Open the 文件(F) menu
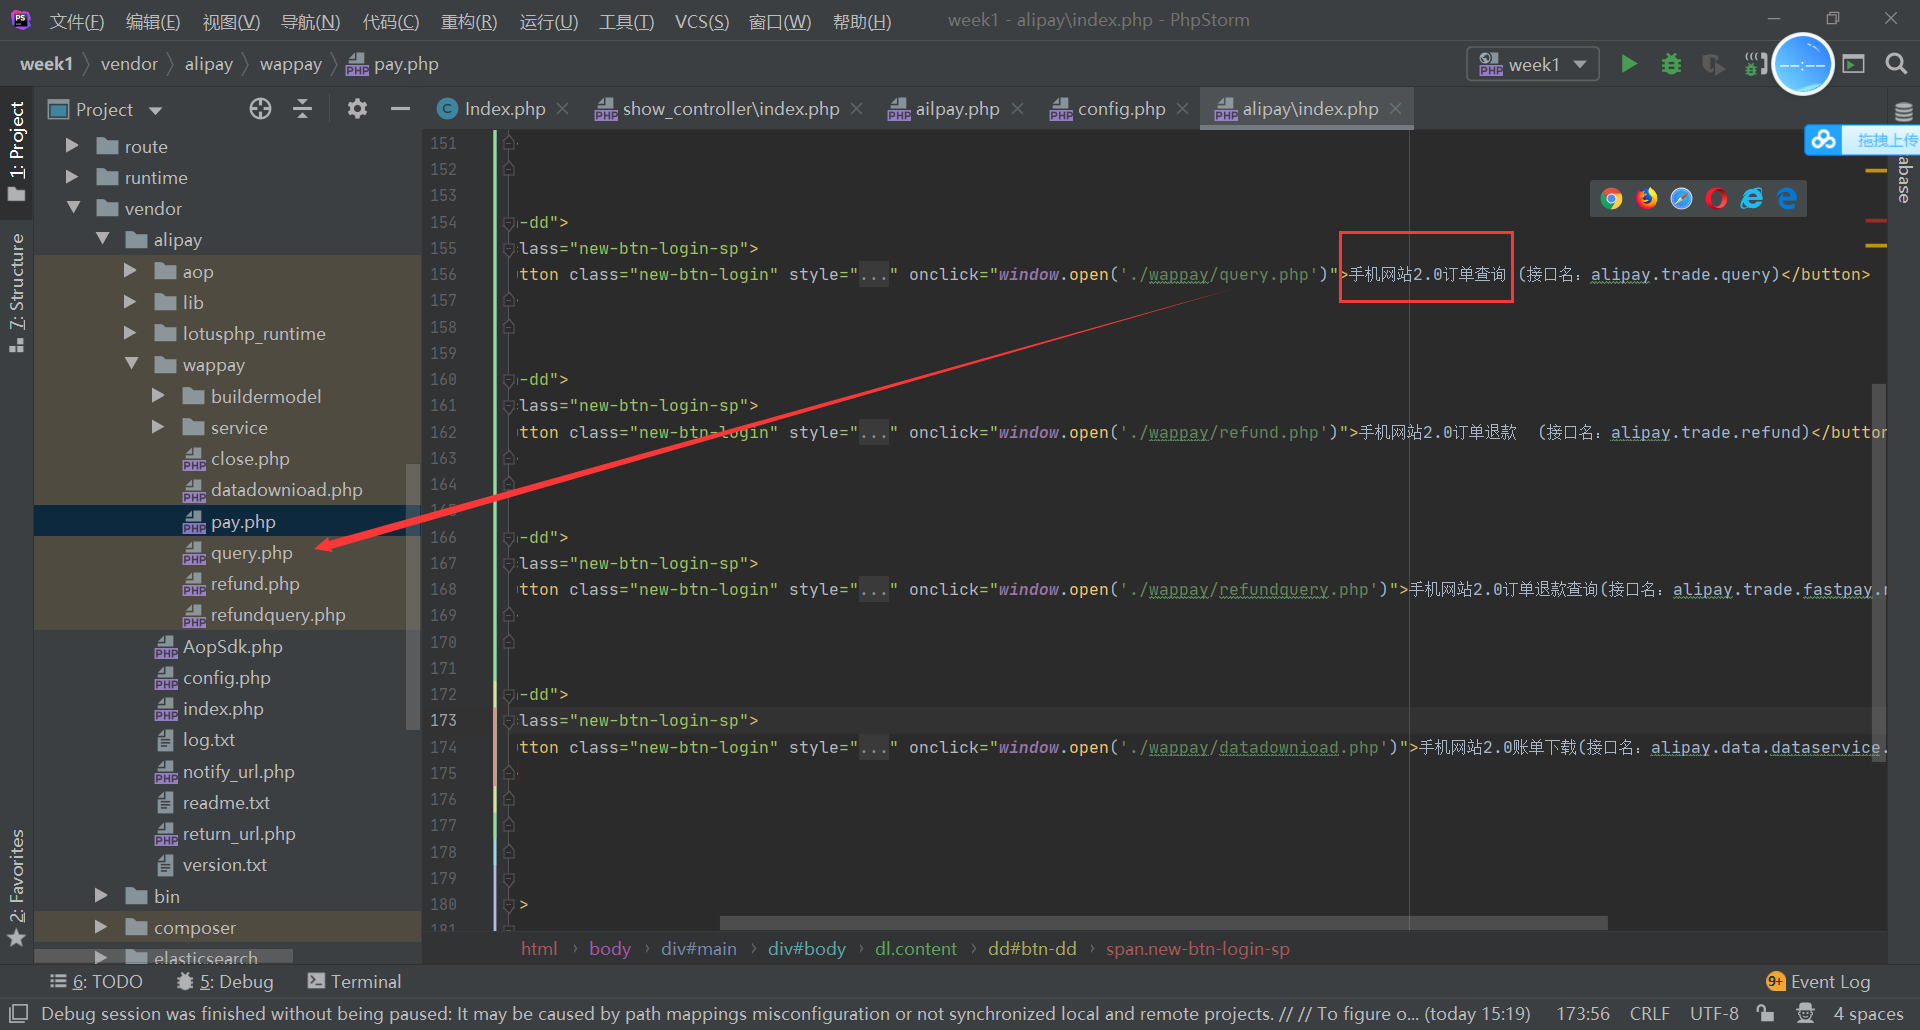Image resolution: width=1920 pixels, height=1030 pixels. [x=77, y=21]
